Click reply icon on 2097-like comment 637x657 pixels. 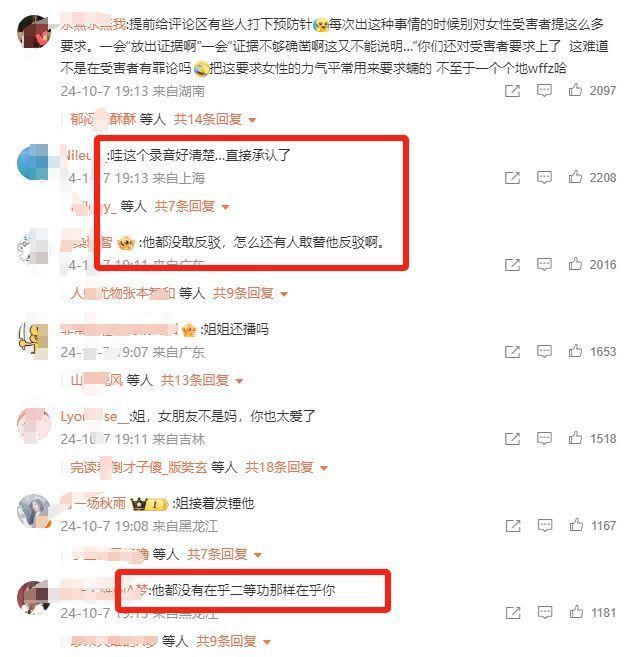point(544,90)
